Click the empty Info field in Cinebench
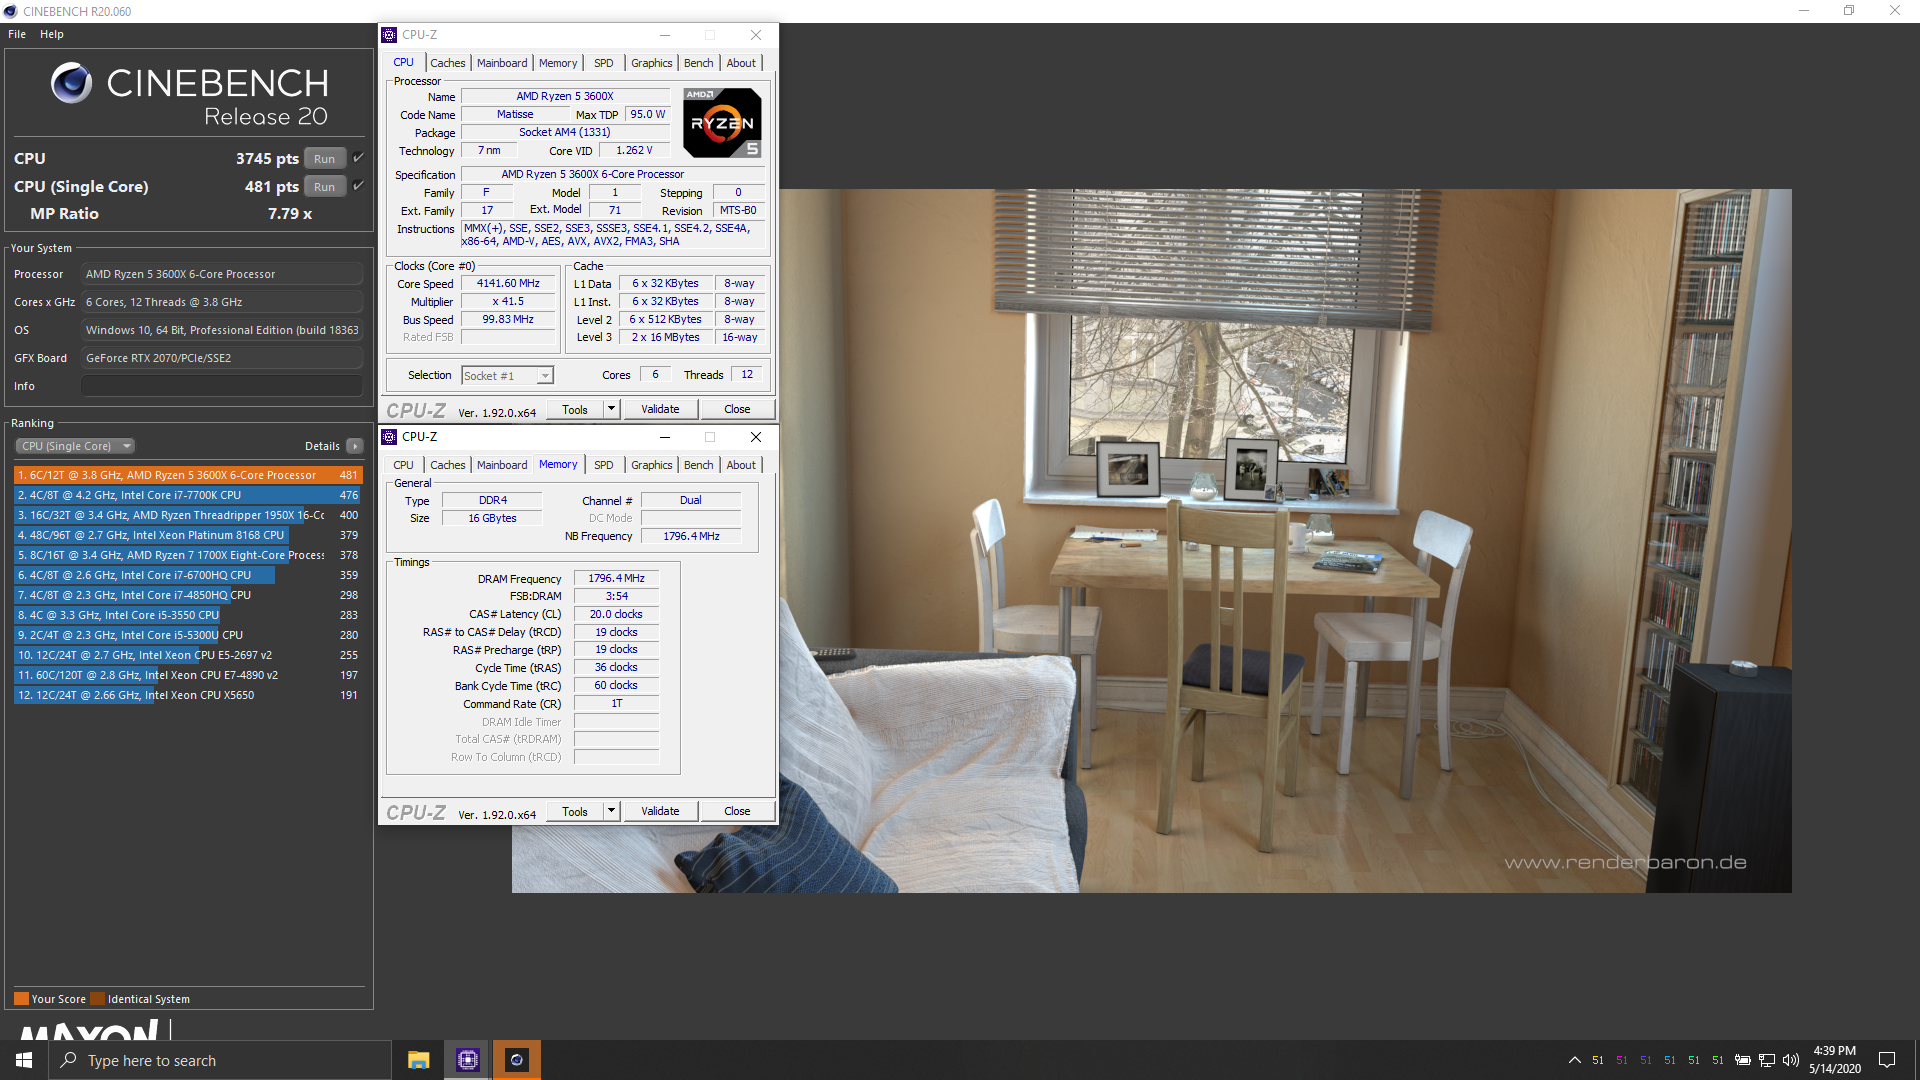Screen dimensions: 1920x1080 222,386
